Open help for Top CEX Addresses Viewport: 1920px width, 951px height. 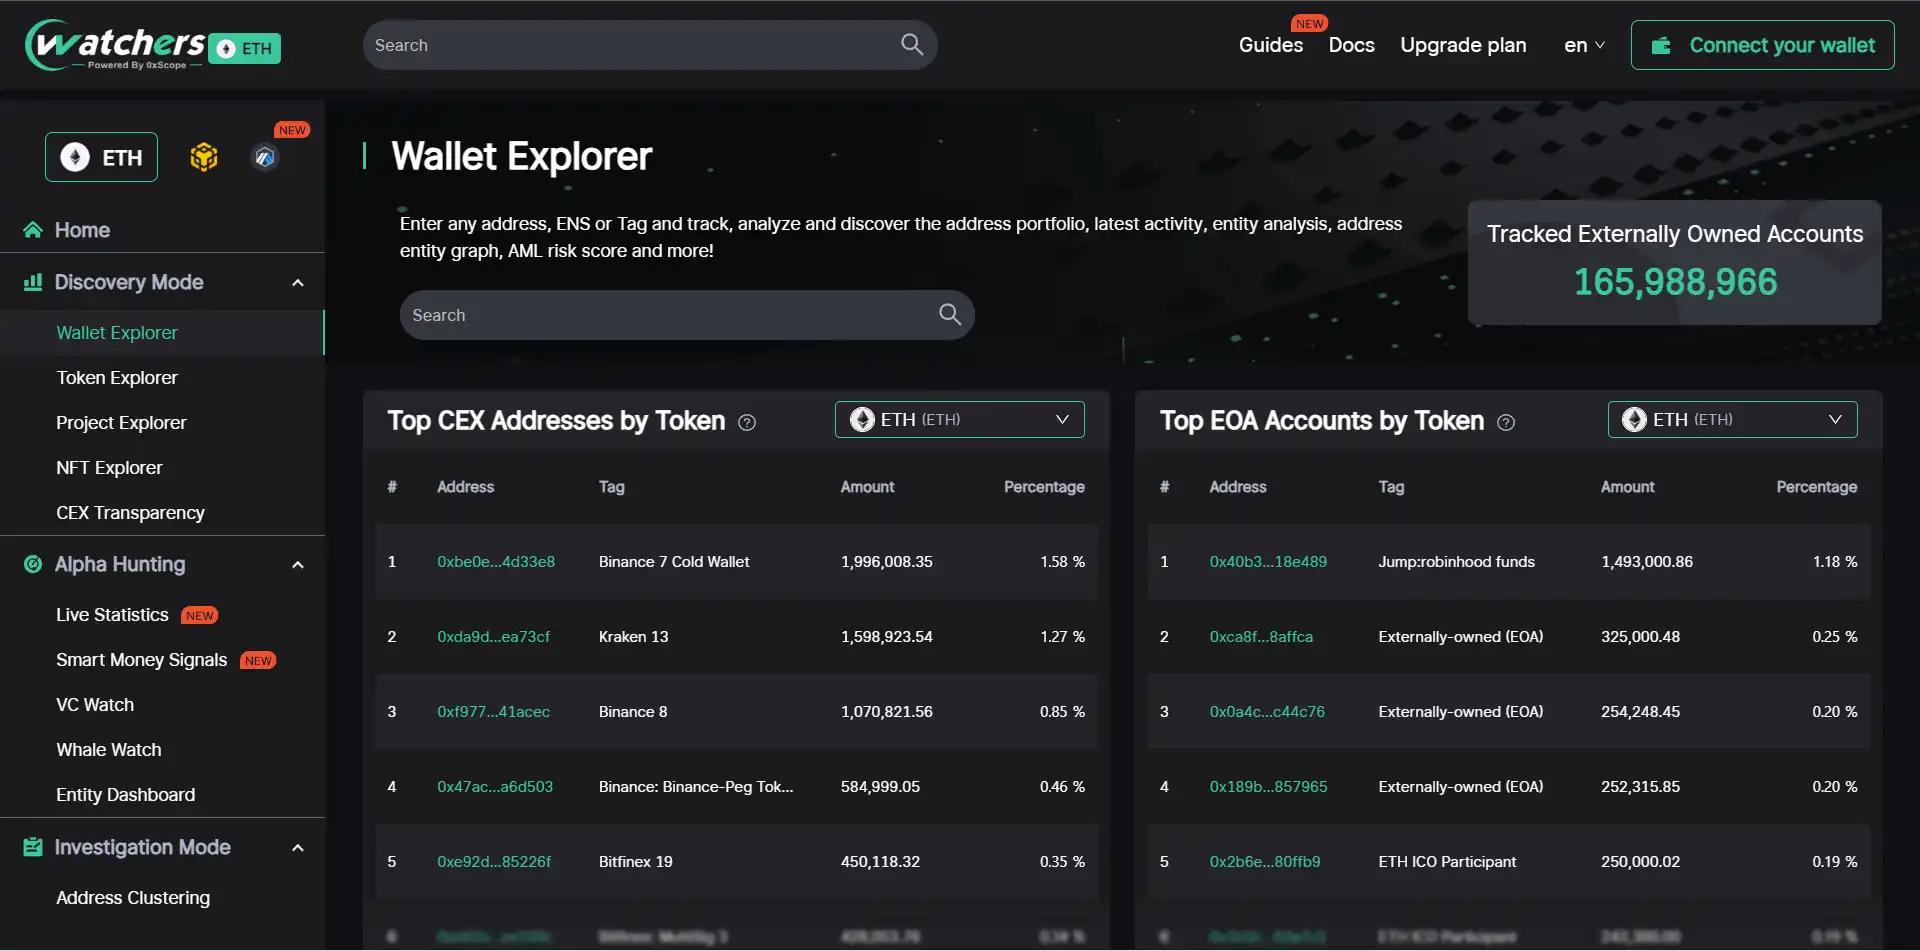click(x=747, y=422)
